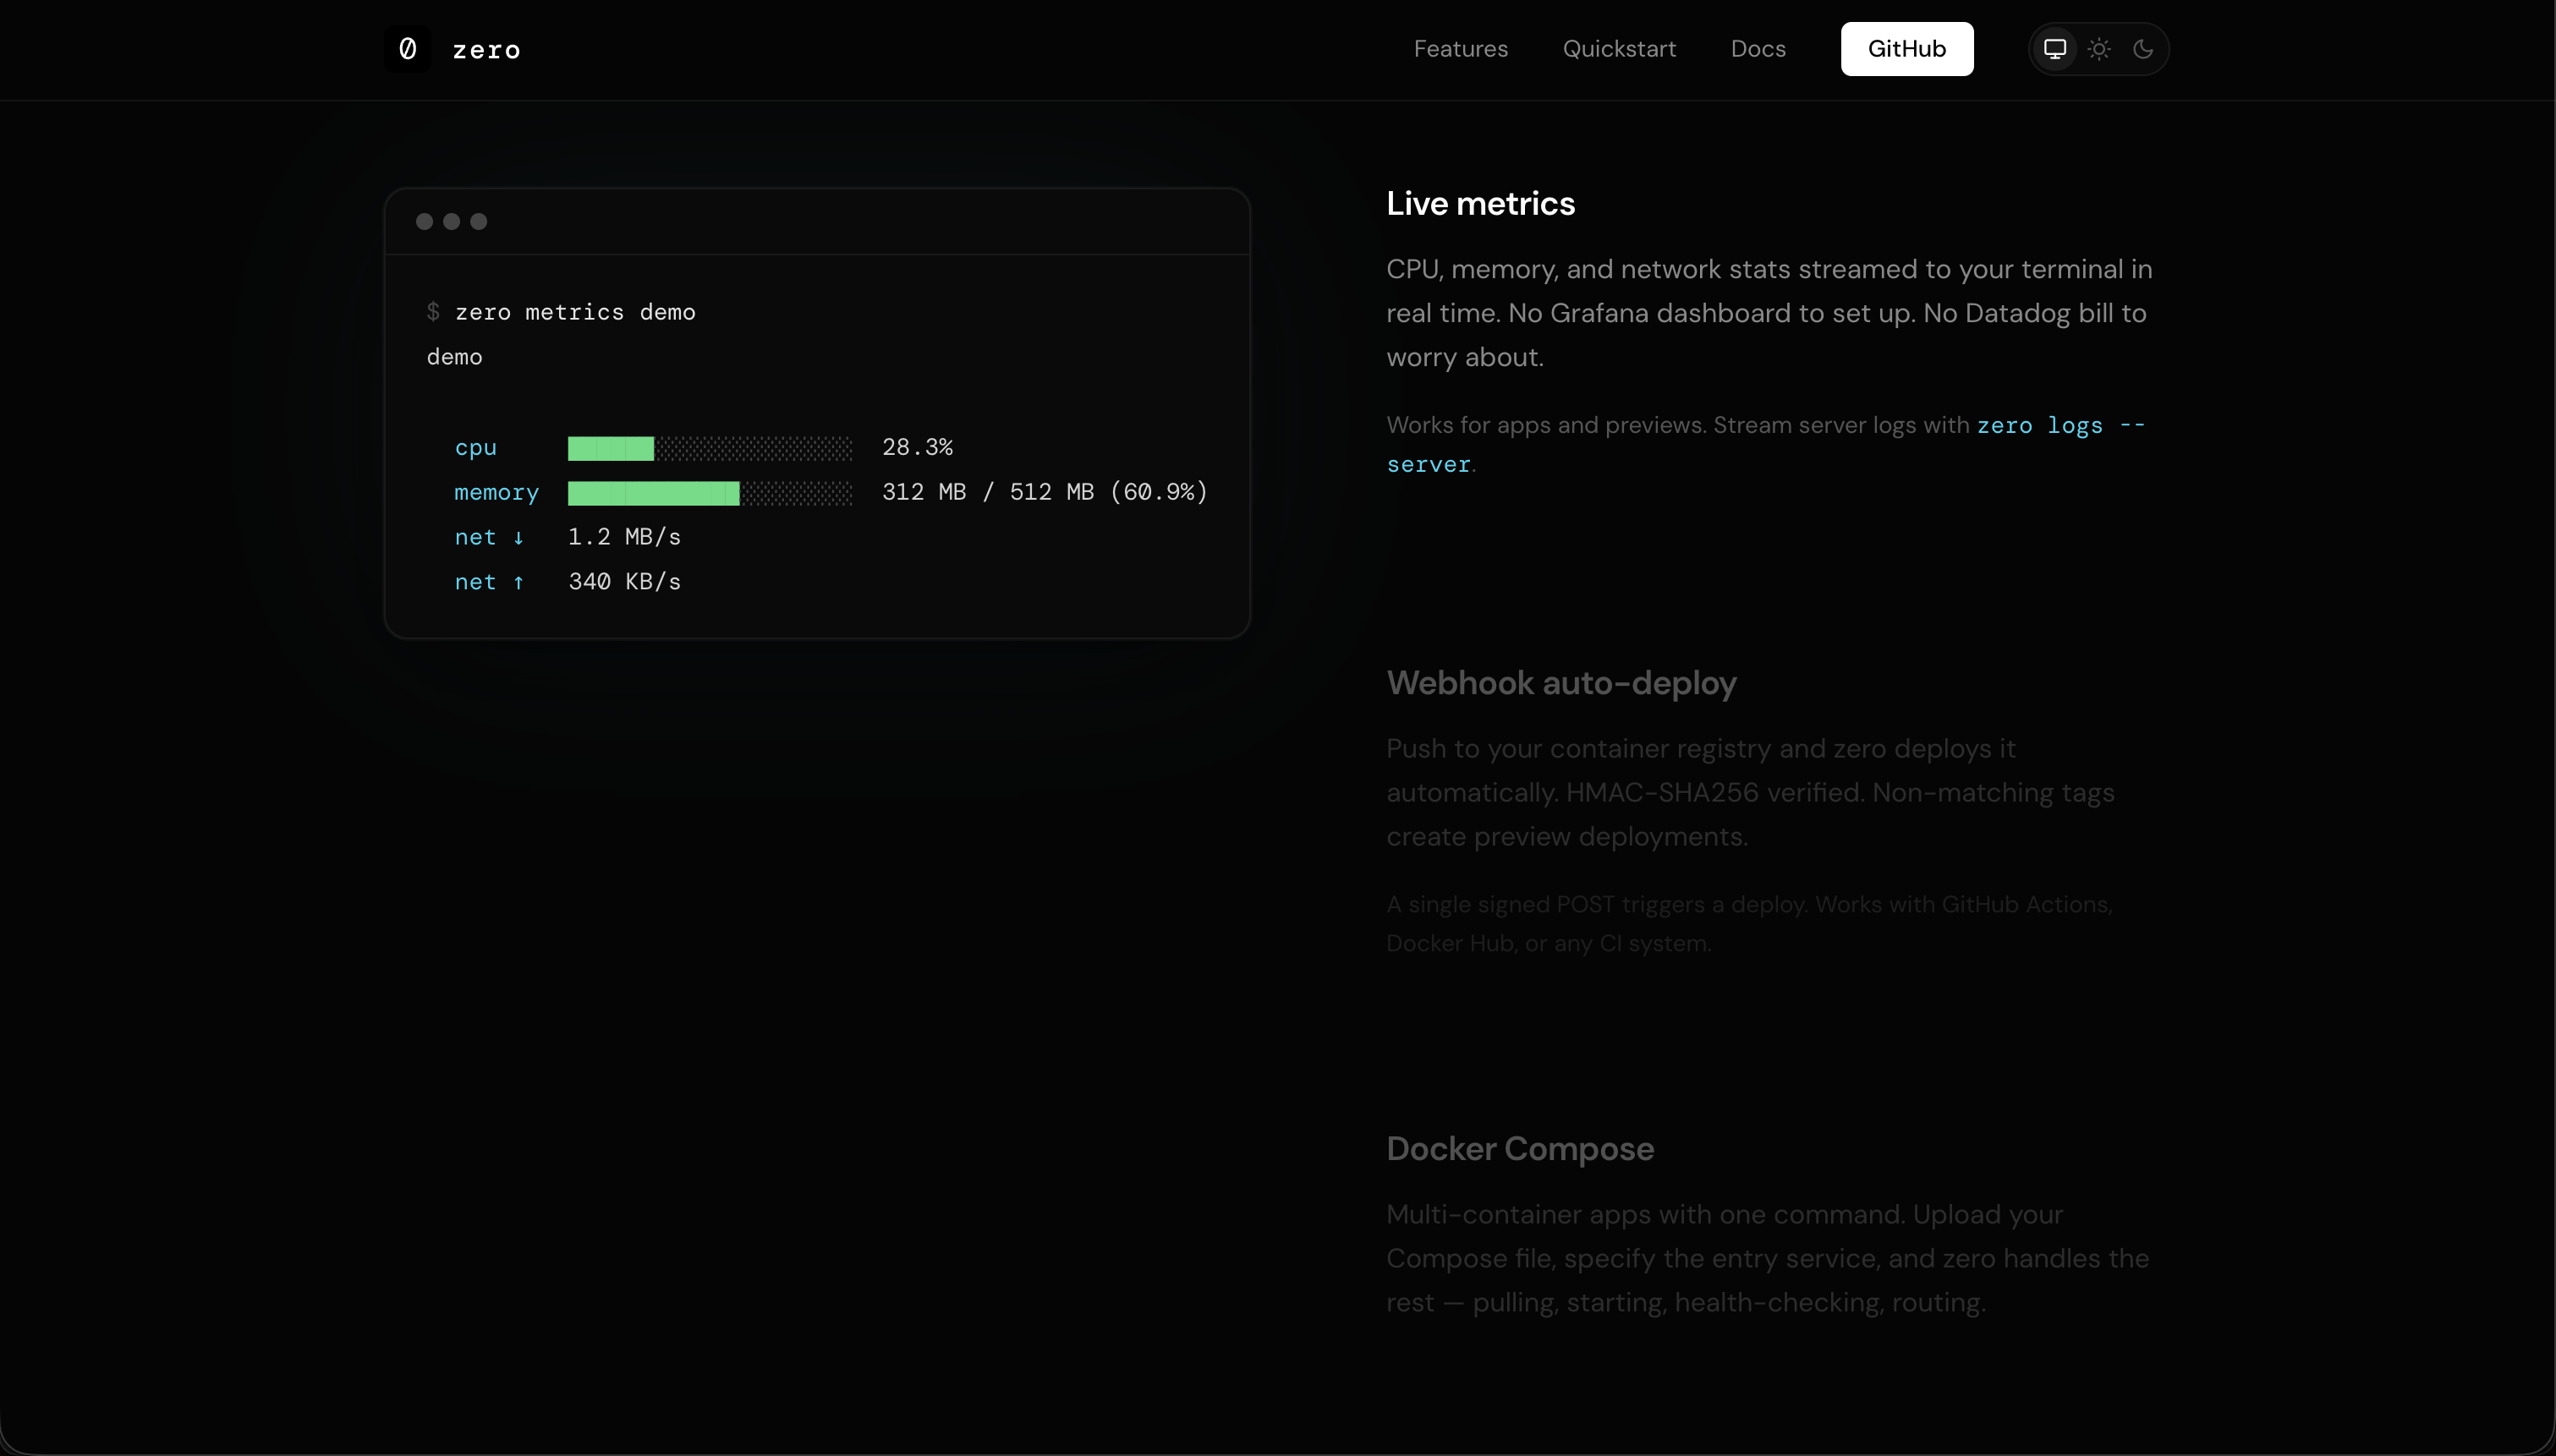Select the Live metrics heading

tap(1480, 204)
